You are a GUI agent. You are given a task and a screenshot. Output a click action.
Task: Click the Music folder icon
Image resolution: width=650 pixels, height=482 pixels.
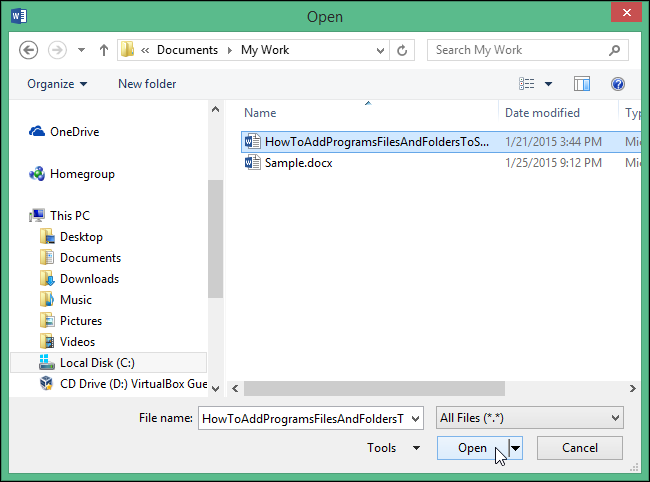pos(47,299)
